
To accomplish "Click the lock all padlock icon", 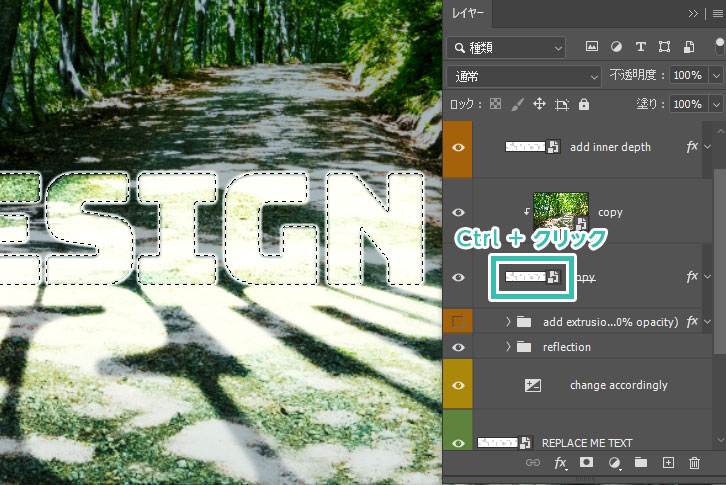I will (584, 104).
